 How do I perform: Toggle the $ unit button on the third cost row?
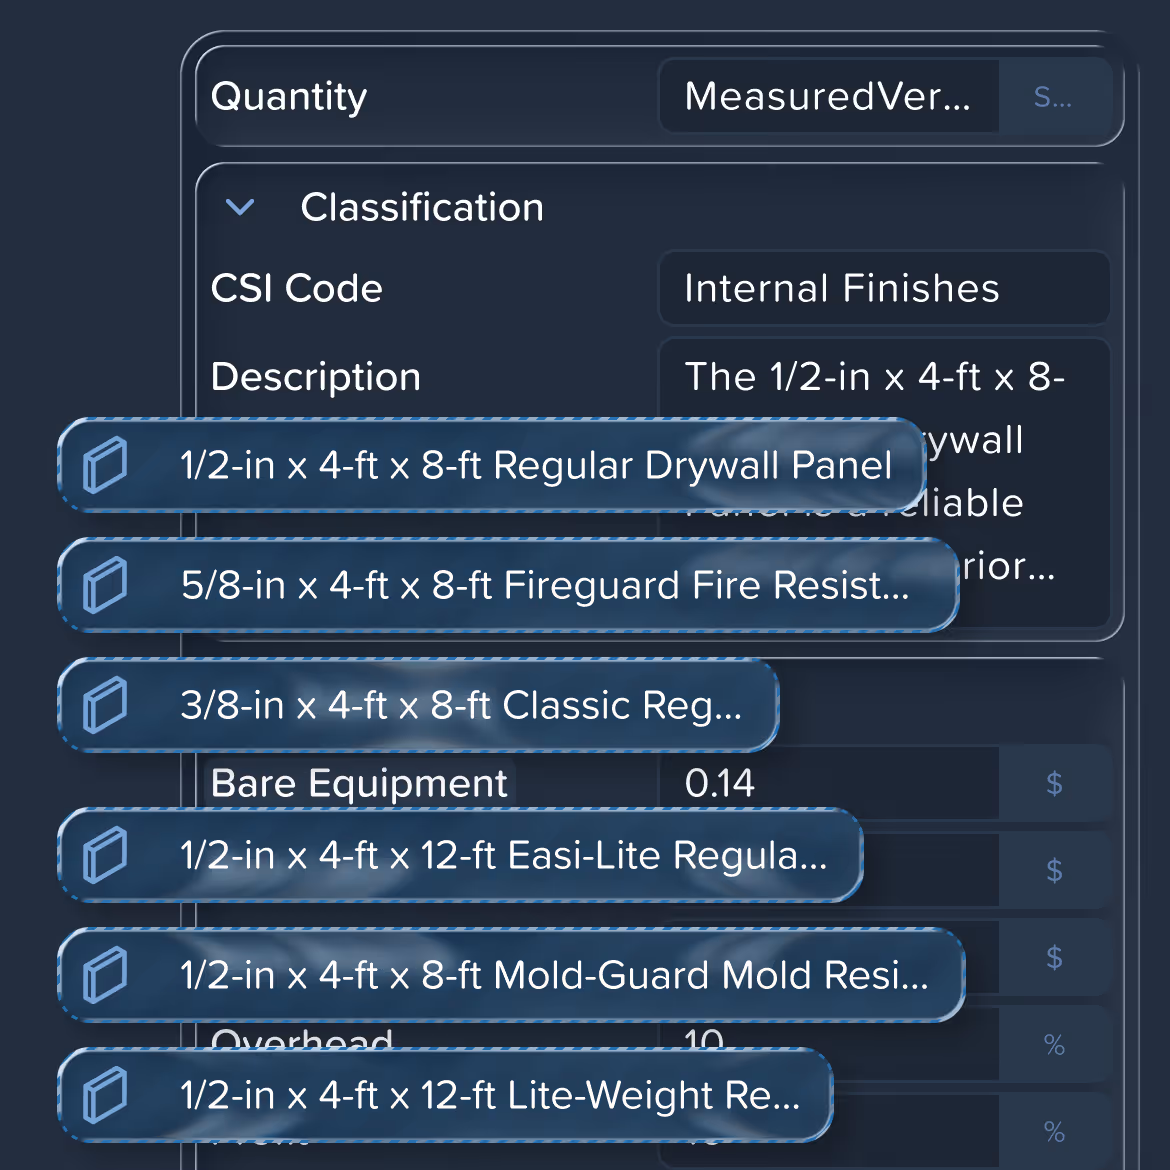pos(1053,957)
